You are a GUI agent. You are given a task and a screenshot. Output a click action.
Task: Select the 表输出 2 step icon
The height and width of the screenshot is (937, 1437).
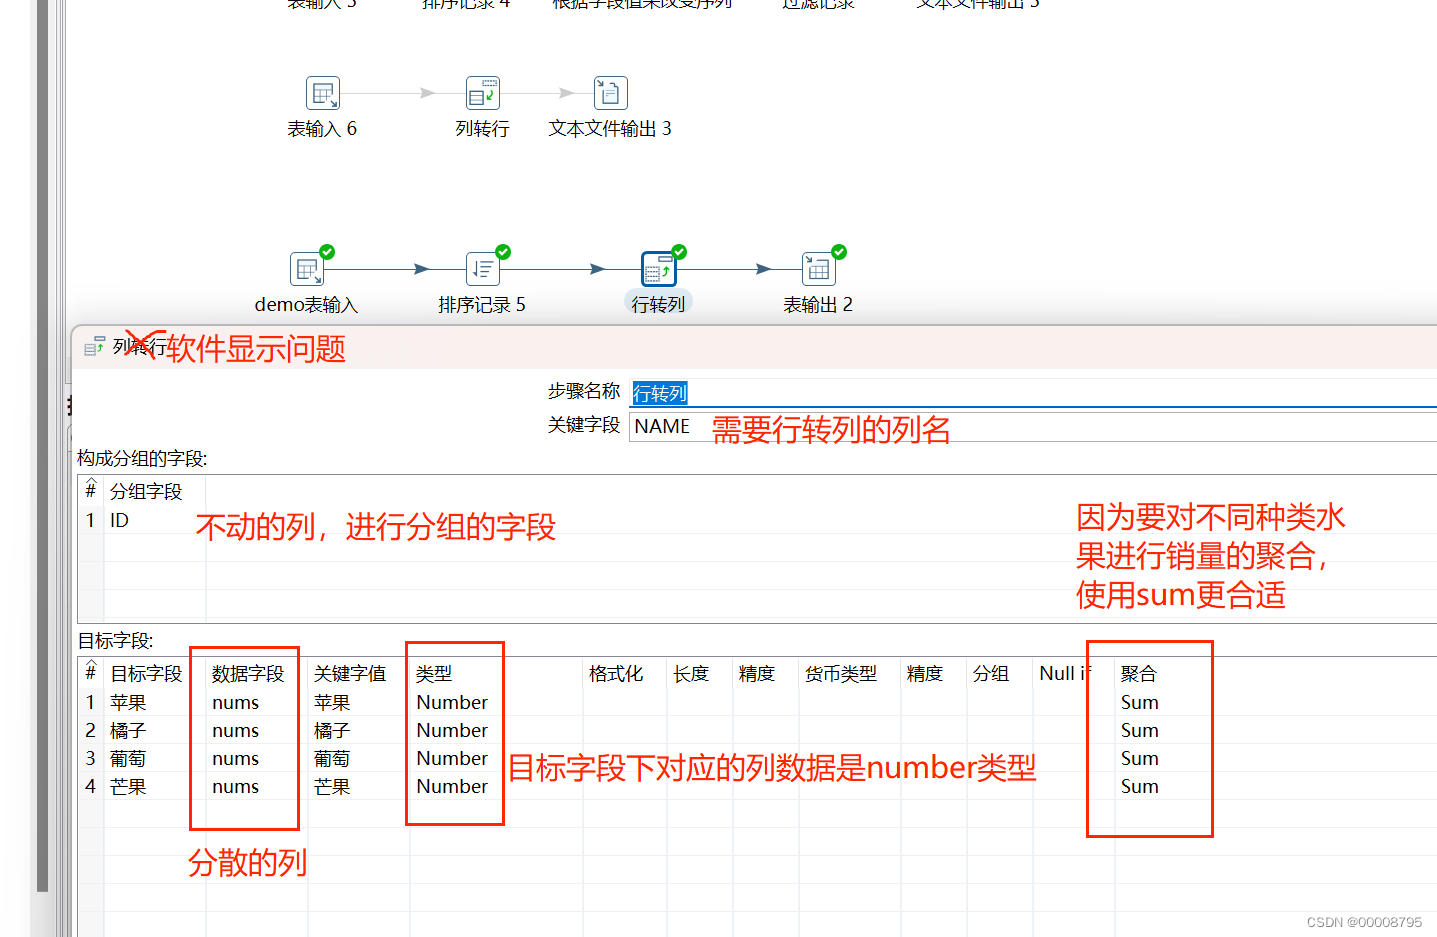click(819, 269)
